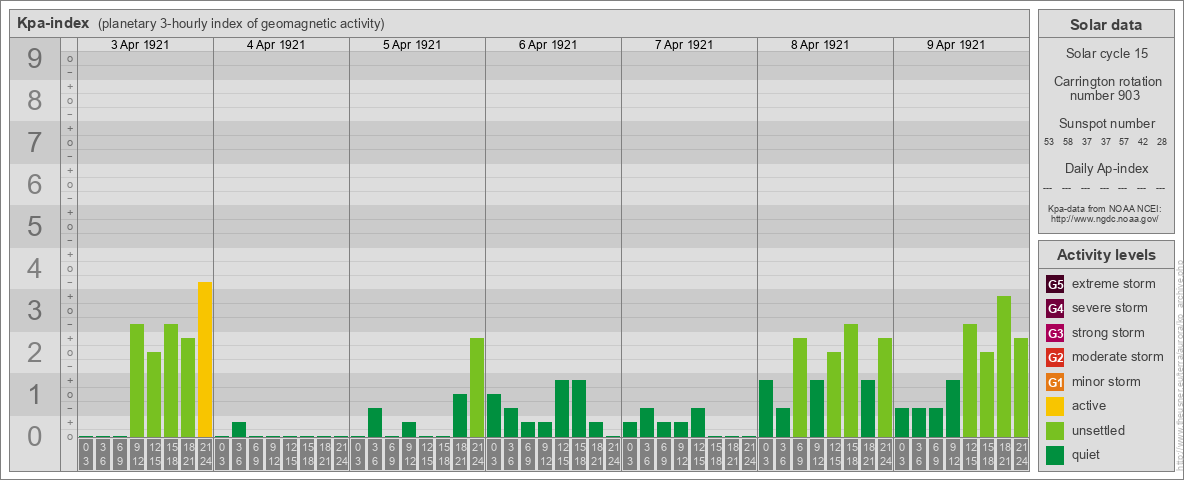Click the severe storm legend label
Image resolution: width=1184 pixels, height=480 pixels.
point(1110,308)
